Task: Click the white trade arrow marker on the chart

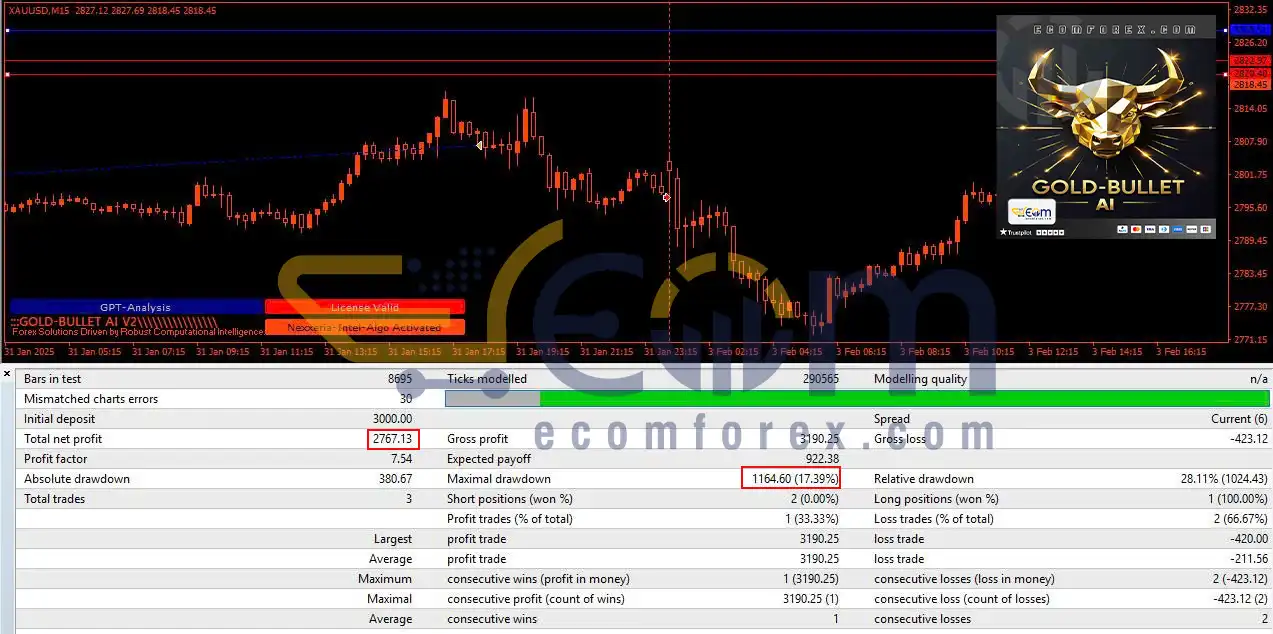Action: pyautogui.click(x=480, y=146)
